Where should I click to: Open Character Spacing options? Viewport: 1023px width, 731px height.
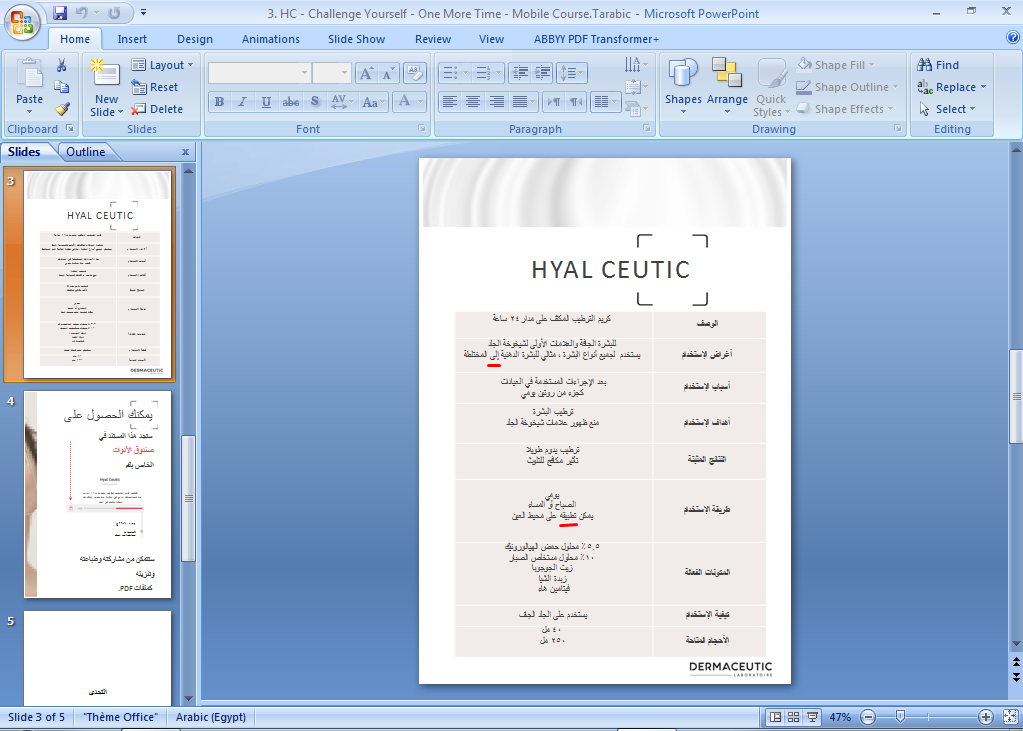[x=342, y=101]
